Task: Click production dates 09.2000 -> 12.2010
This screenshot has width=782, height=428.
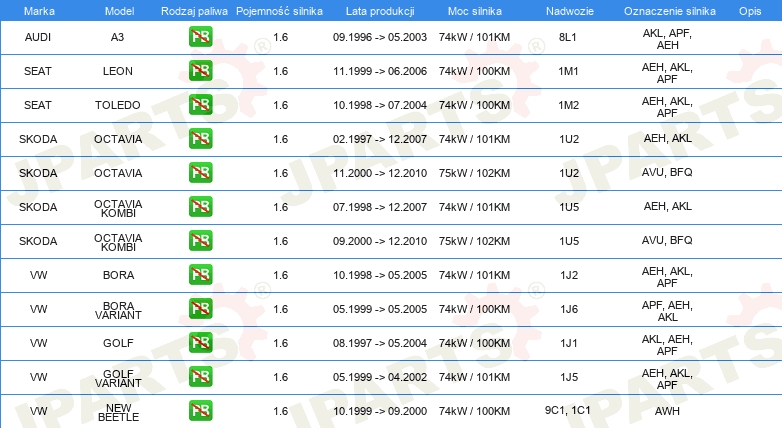Action: point(380,240)
